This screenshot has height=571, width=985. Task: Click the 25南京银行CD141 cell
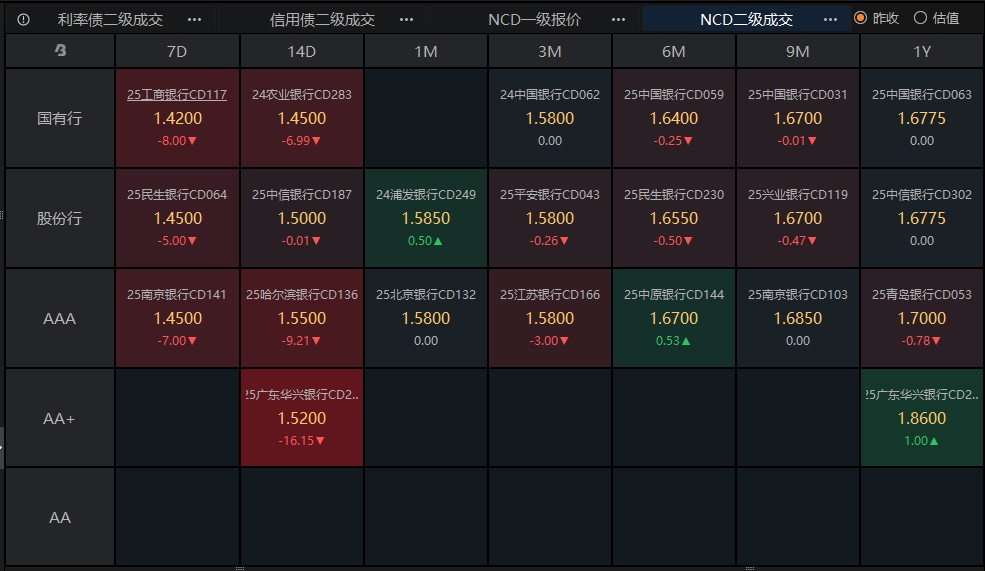[177, 318]
